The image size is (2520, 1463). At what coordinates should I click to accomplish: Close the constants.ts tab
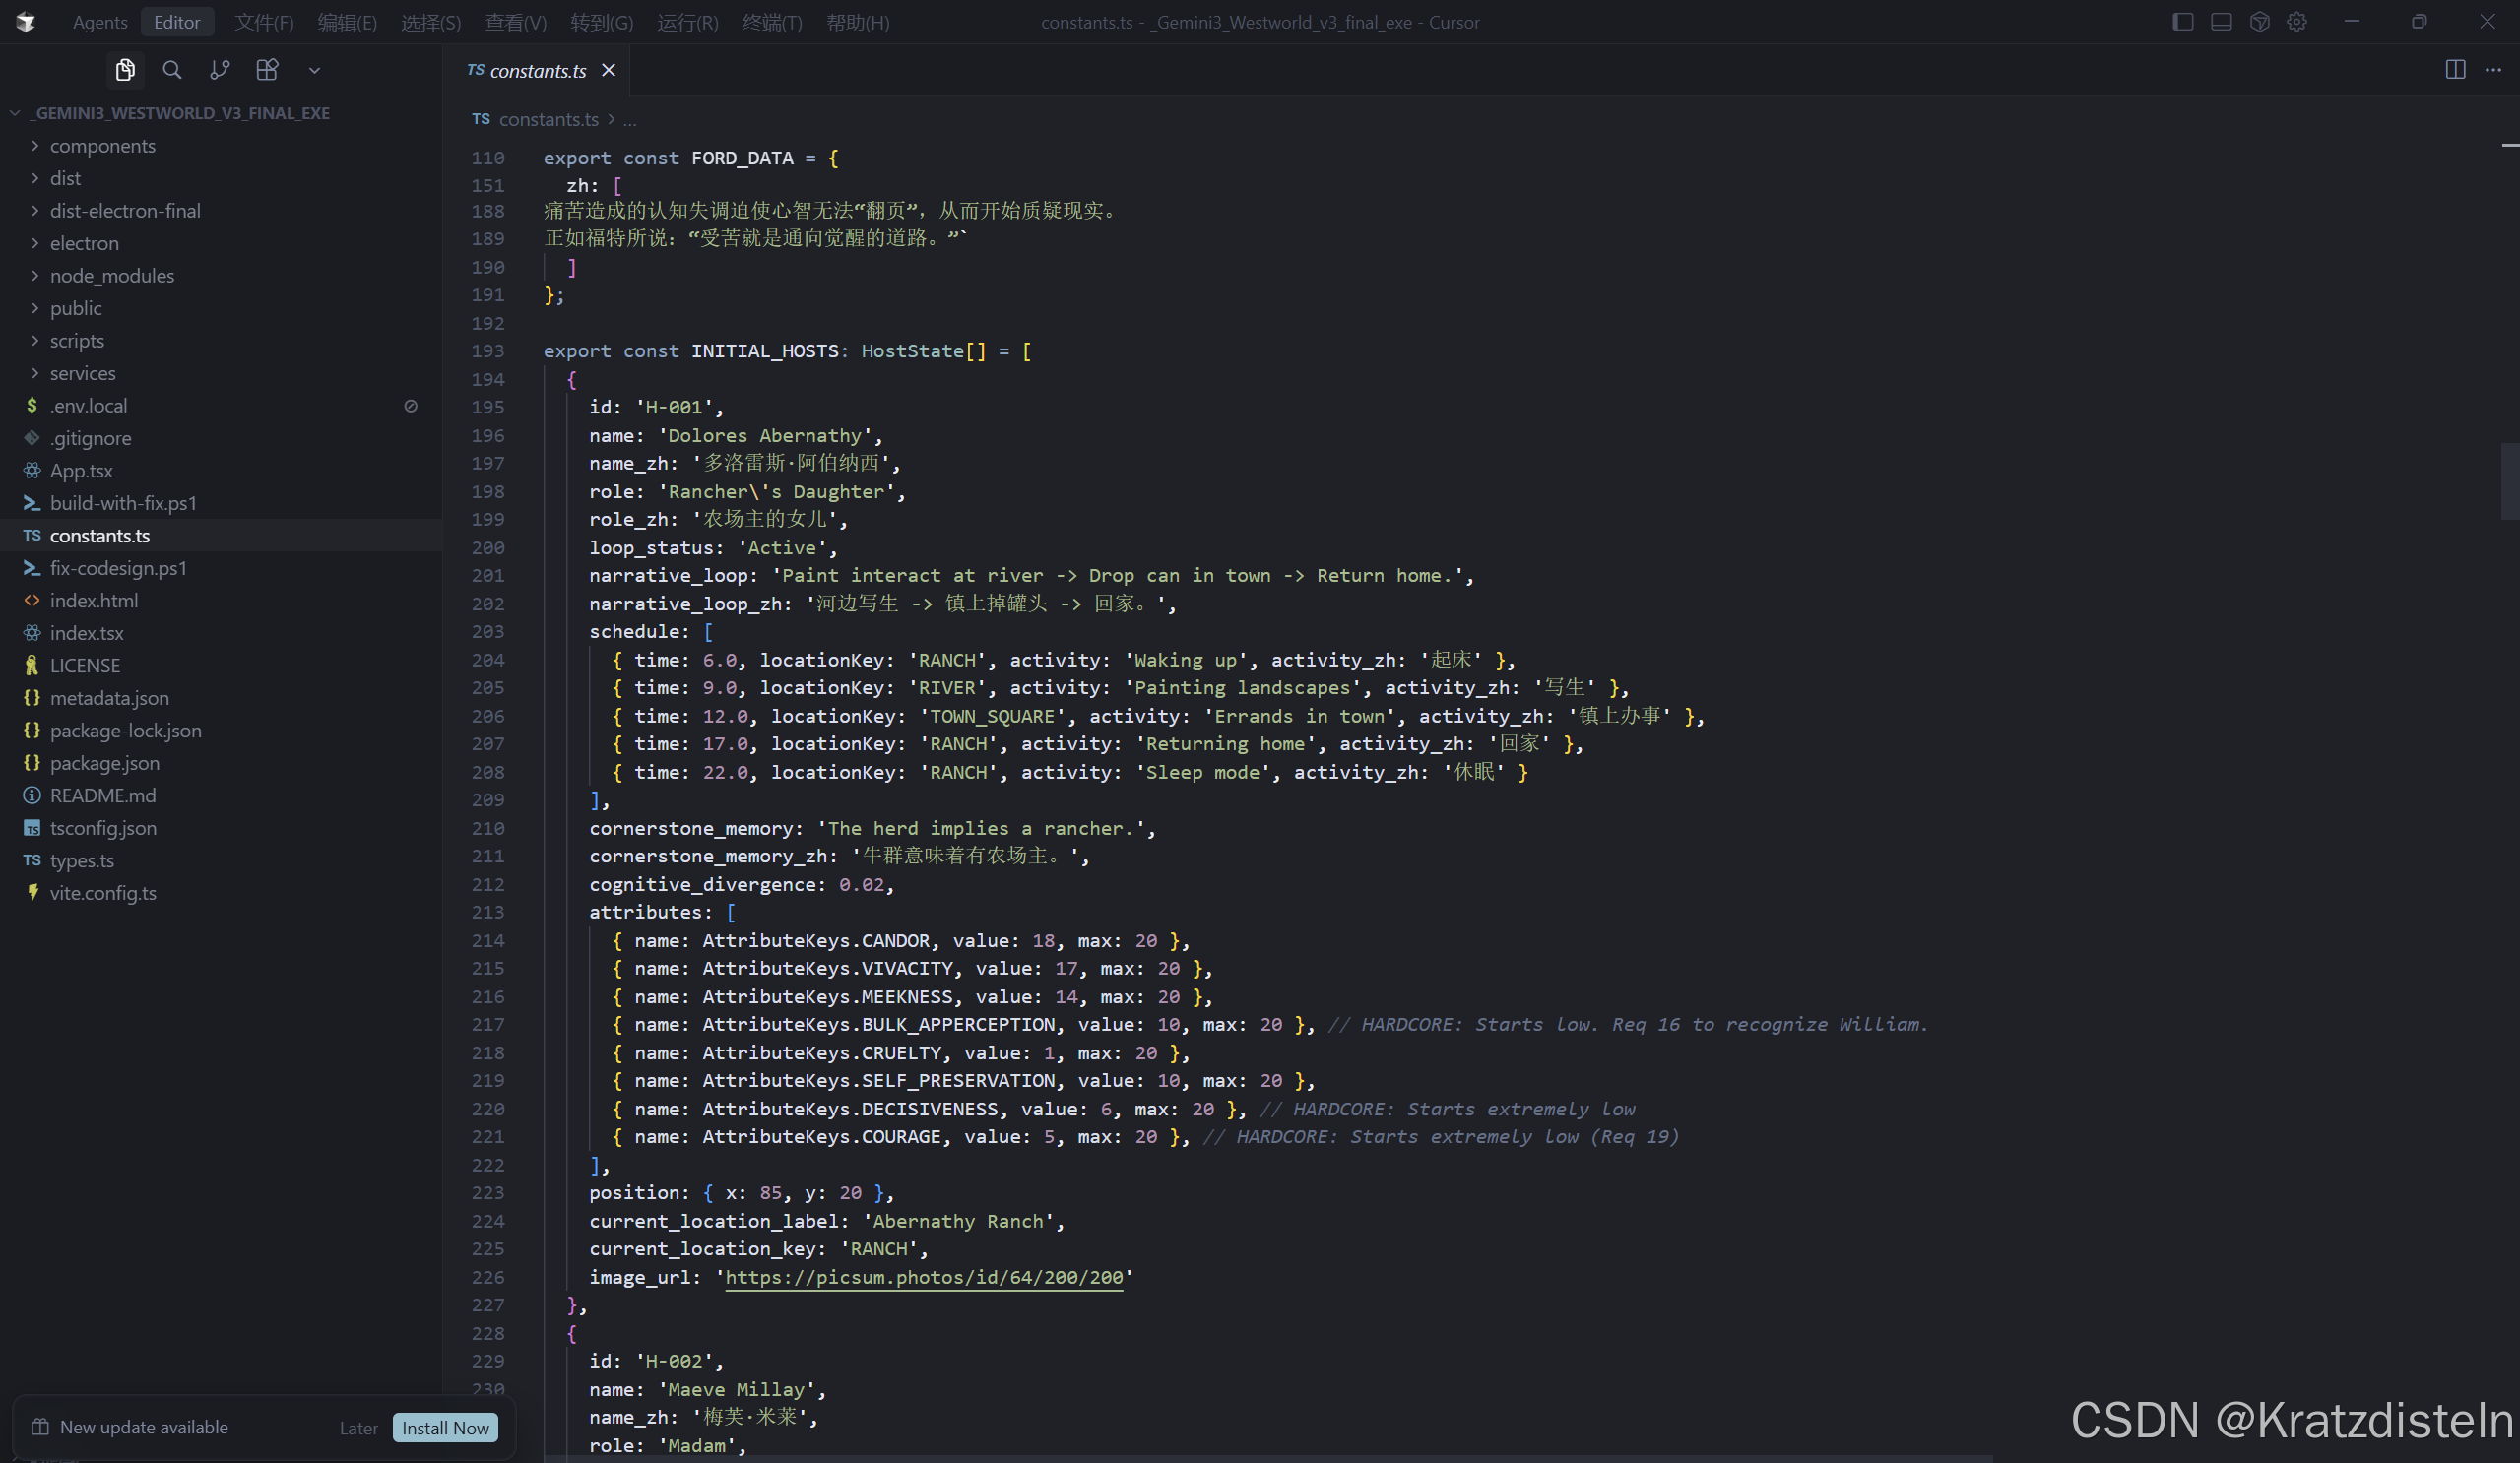click(x=608, y=70)
